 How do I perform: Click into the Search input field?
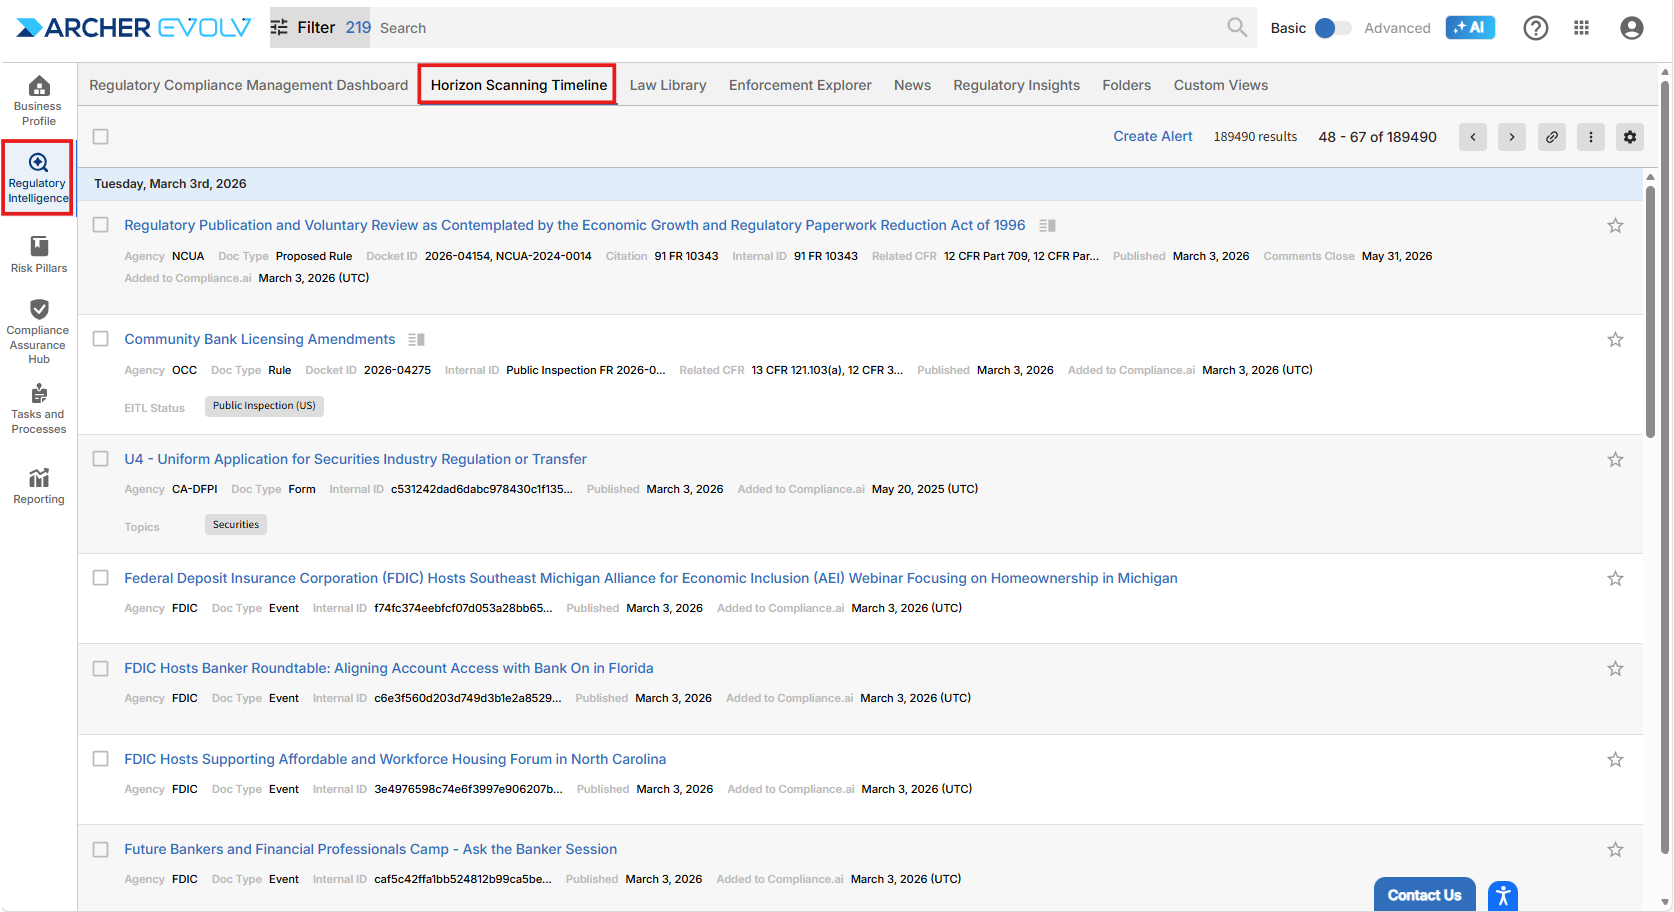[x=800, y=28]
